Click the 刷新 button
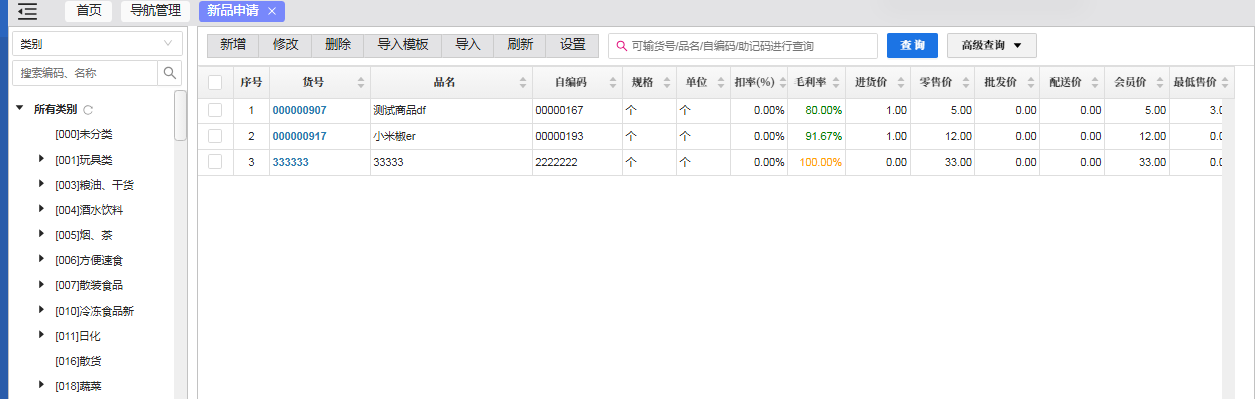The height and width of the screenshot is (399, 1255). click(520, 45)
